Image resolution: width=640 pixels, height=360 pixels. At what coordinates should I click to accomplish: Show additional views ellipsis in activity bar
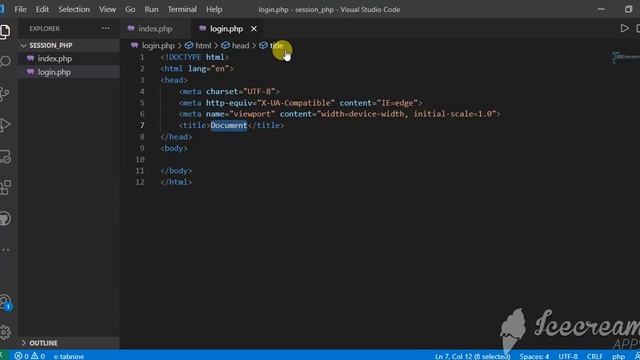(5, 249)
